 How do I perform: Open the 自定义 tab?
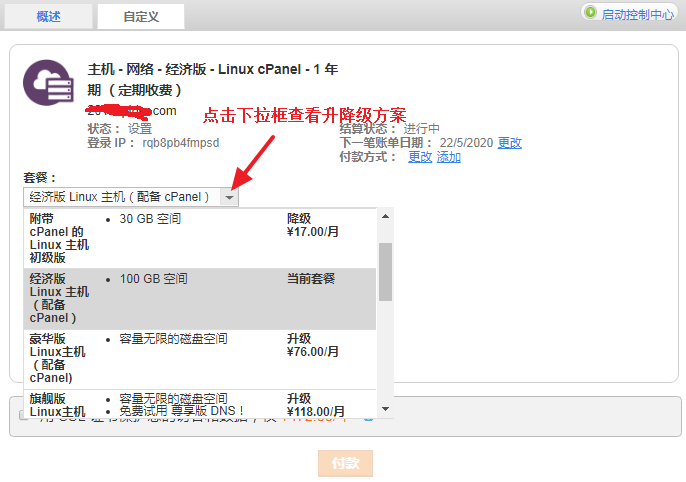click(141, 16)
